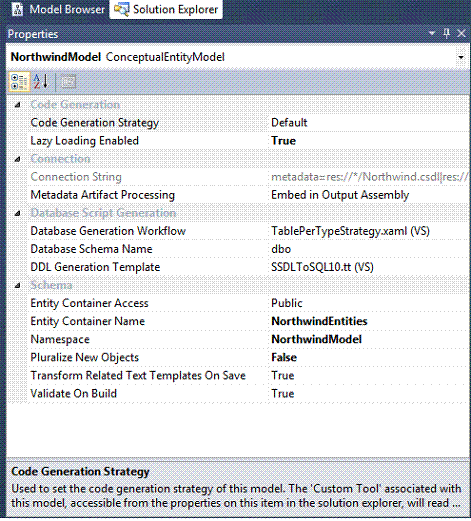
Task: Switch to the Model Browser tab
Action: 57,9
